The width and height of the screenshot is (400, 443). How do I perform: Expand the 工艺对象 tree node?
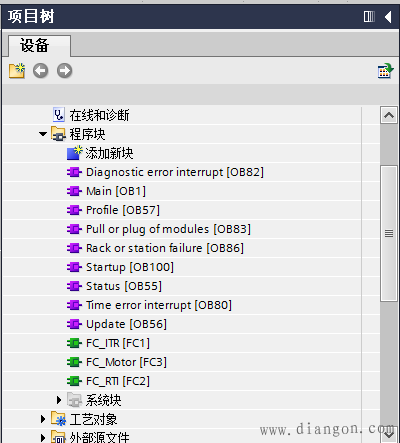pyautogui.click(x=43, y=419)
